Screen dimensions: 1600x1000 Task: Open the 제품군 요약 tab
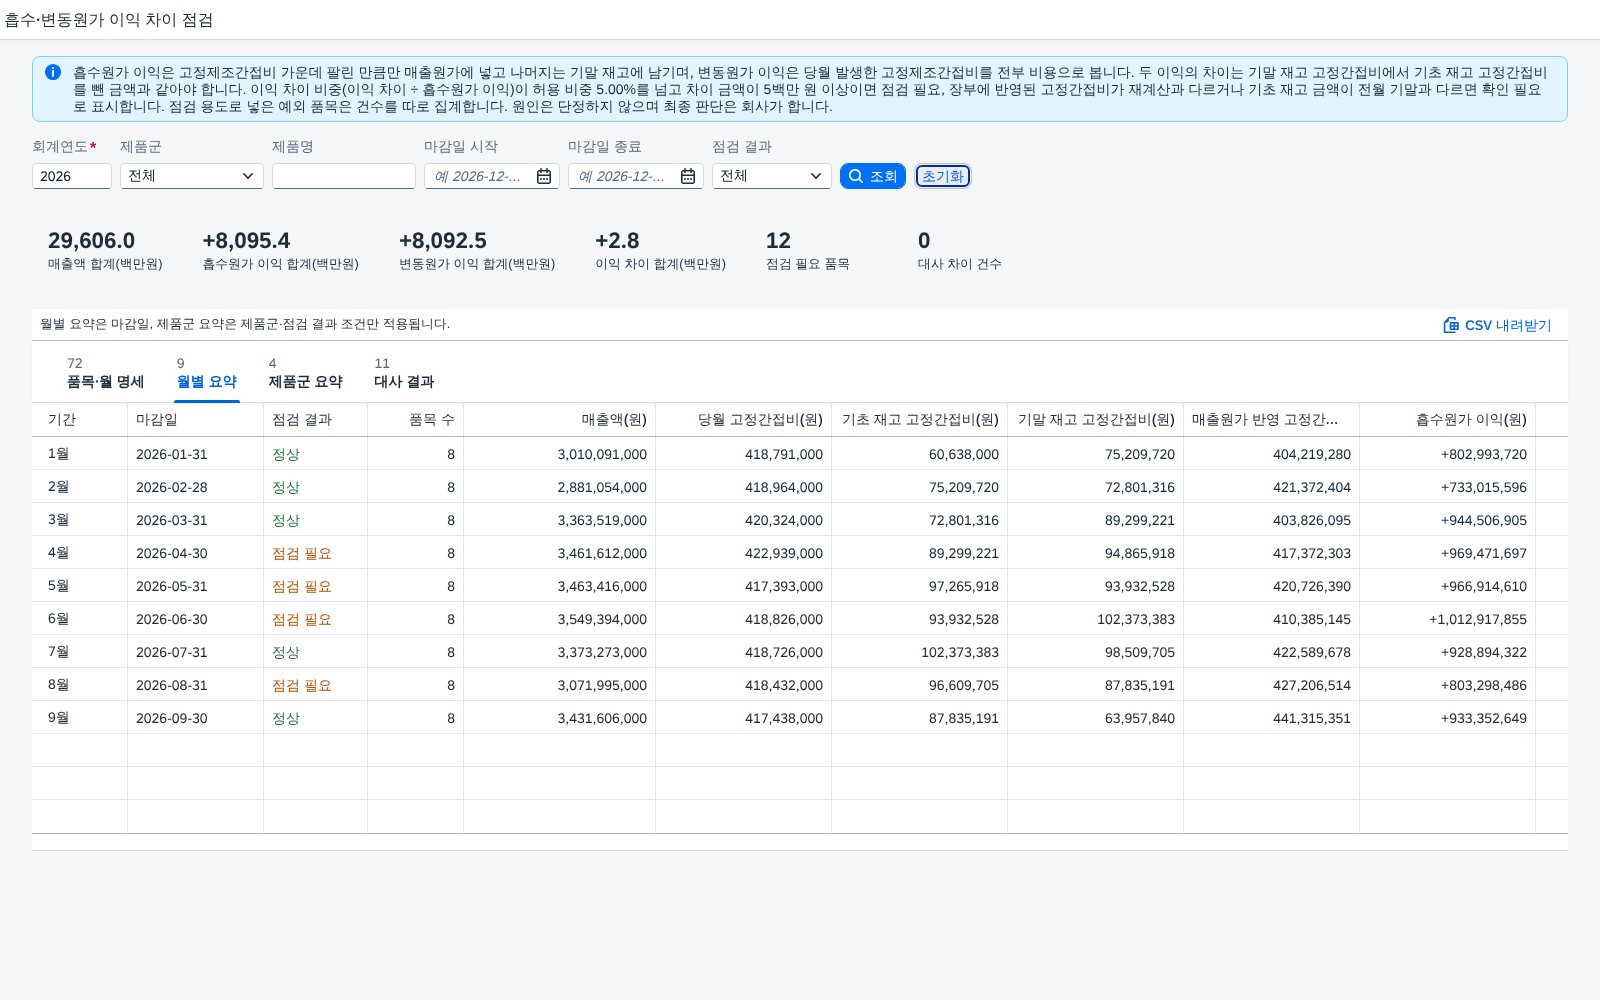pyautogui.click(x=305, y=373)
